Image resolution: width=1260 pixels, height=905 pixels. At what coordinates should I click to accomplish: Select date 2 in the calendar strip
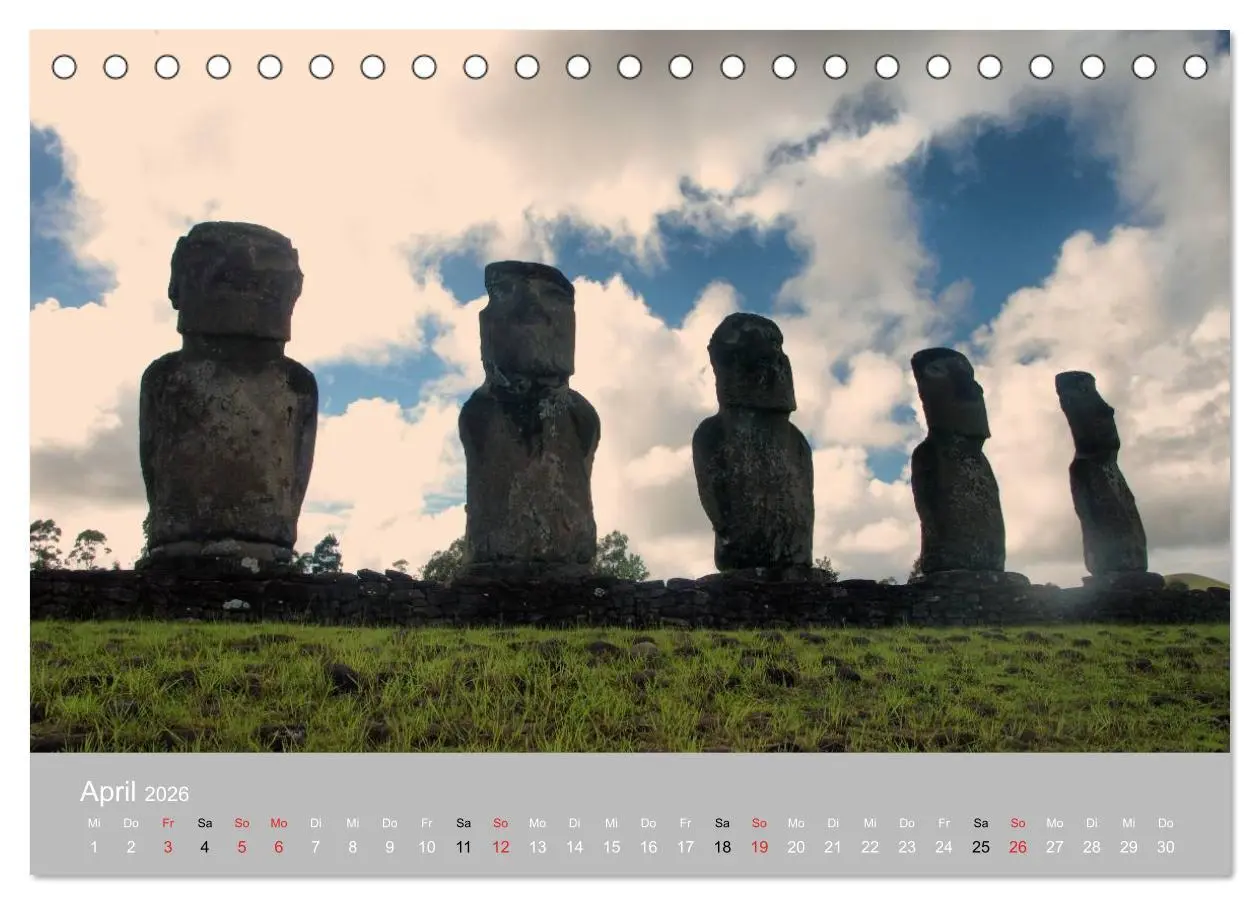point(131,847)
